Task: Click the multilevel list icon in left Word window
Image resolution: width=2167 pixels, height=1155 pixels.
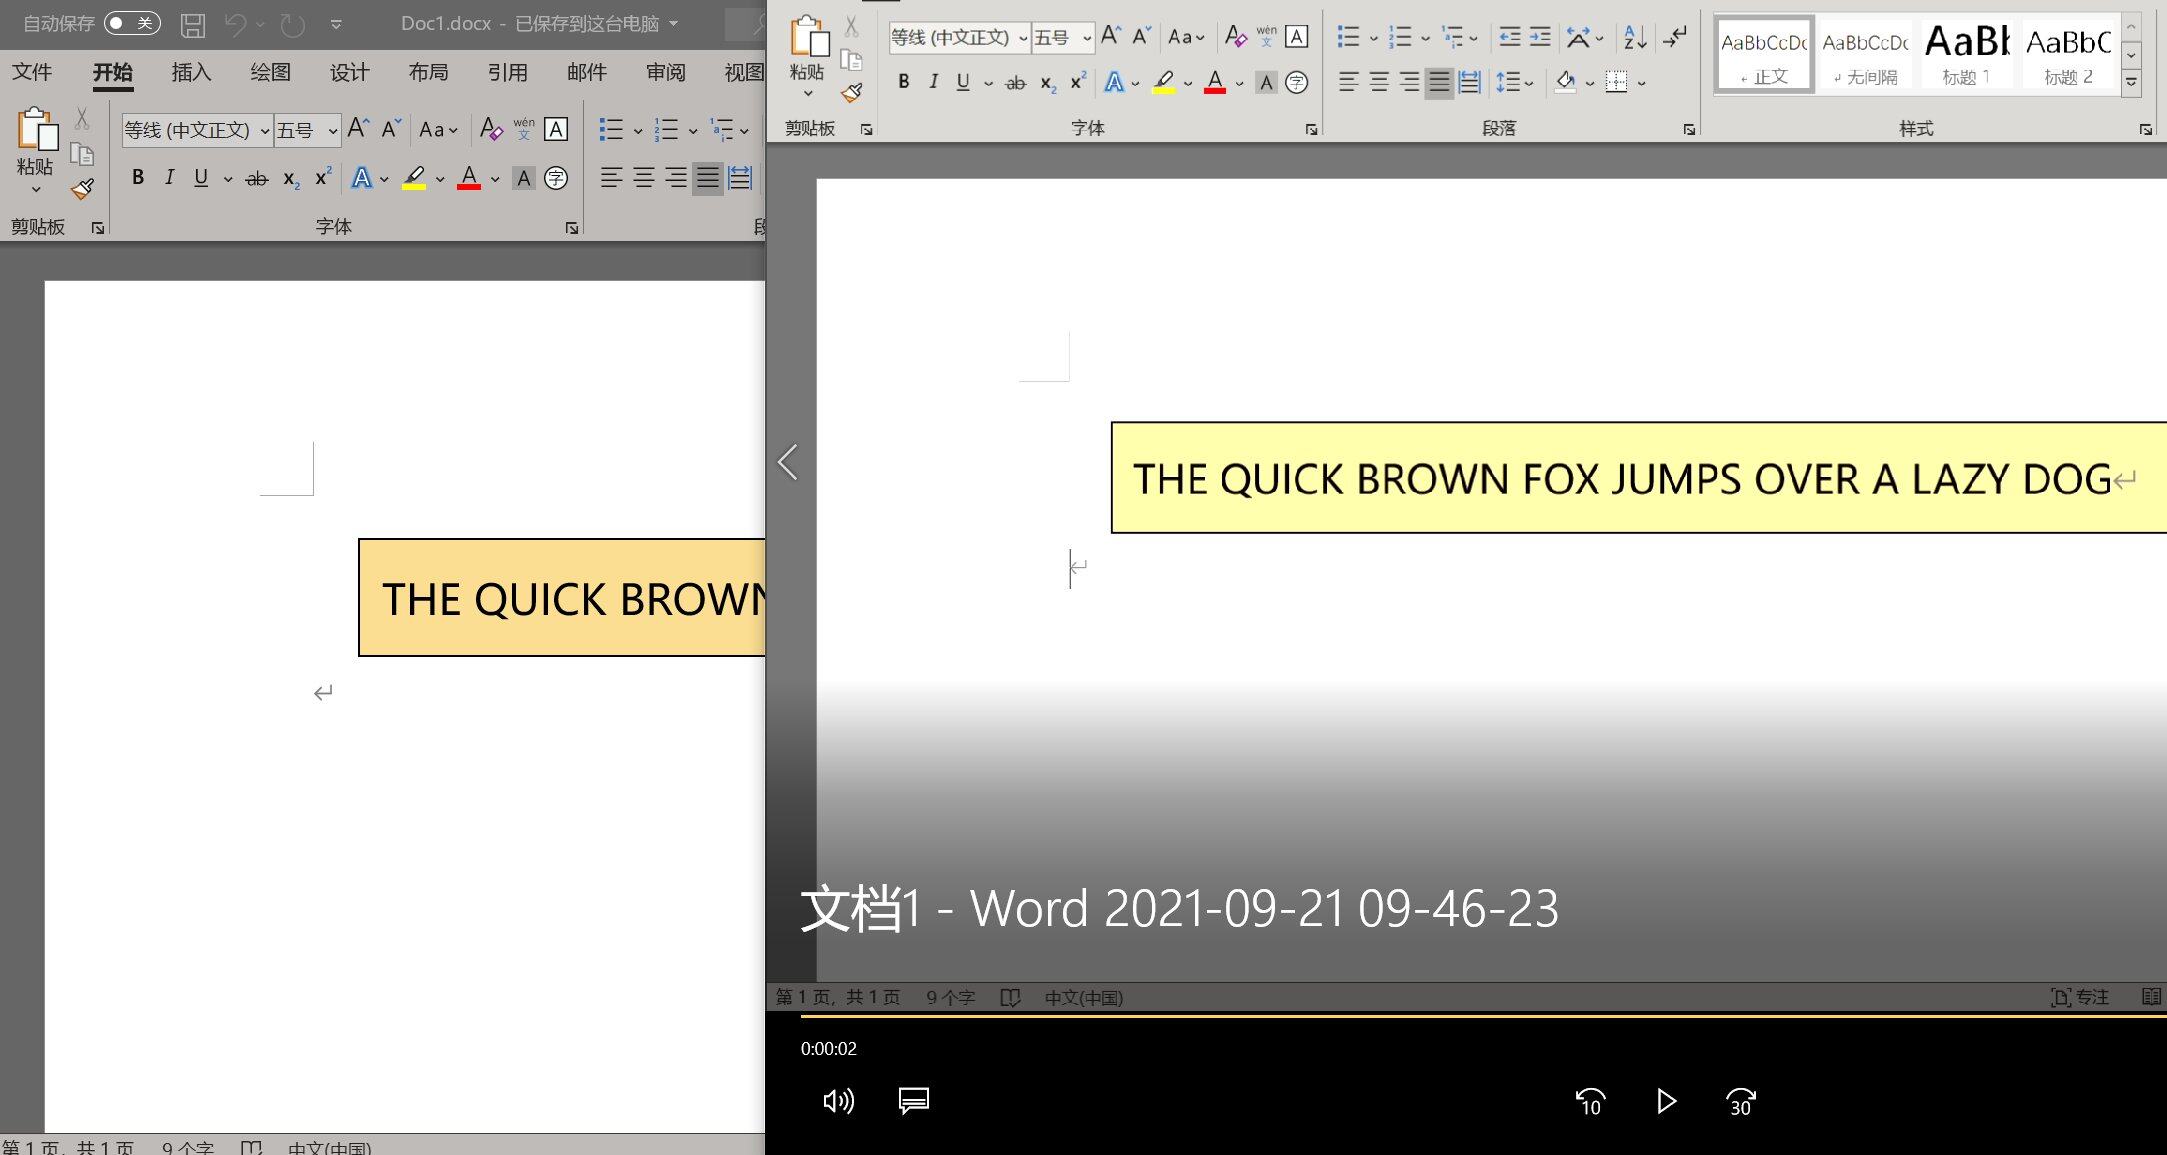Action: 721,129
